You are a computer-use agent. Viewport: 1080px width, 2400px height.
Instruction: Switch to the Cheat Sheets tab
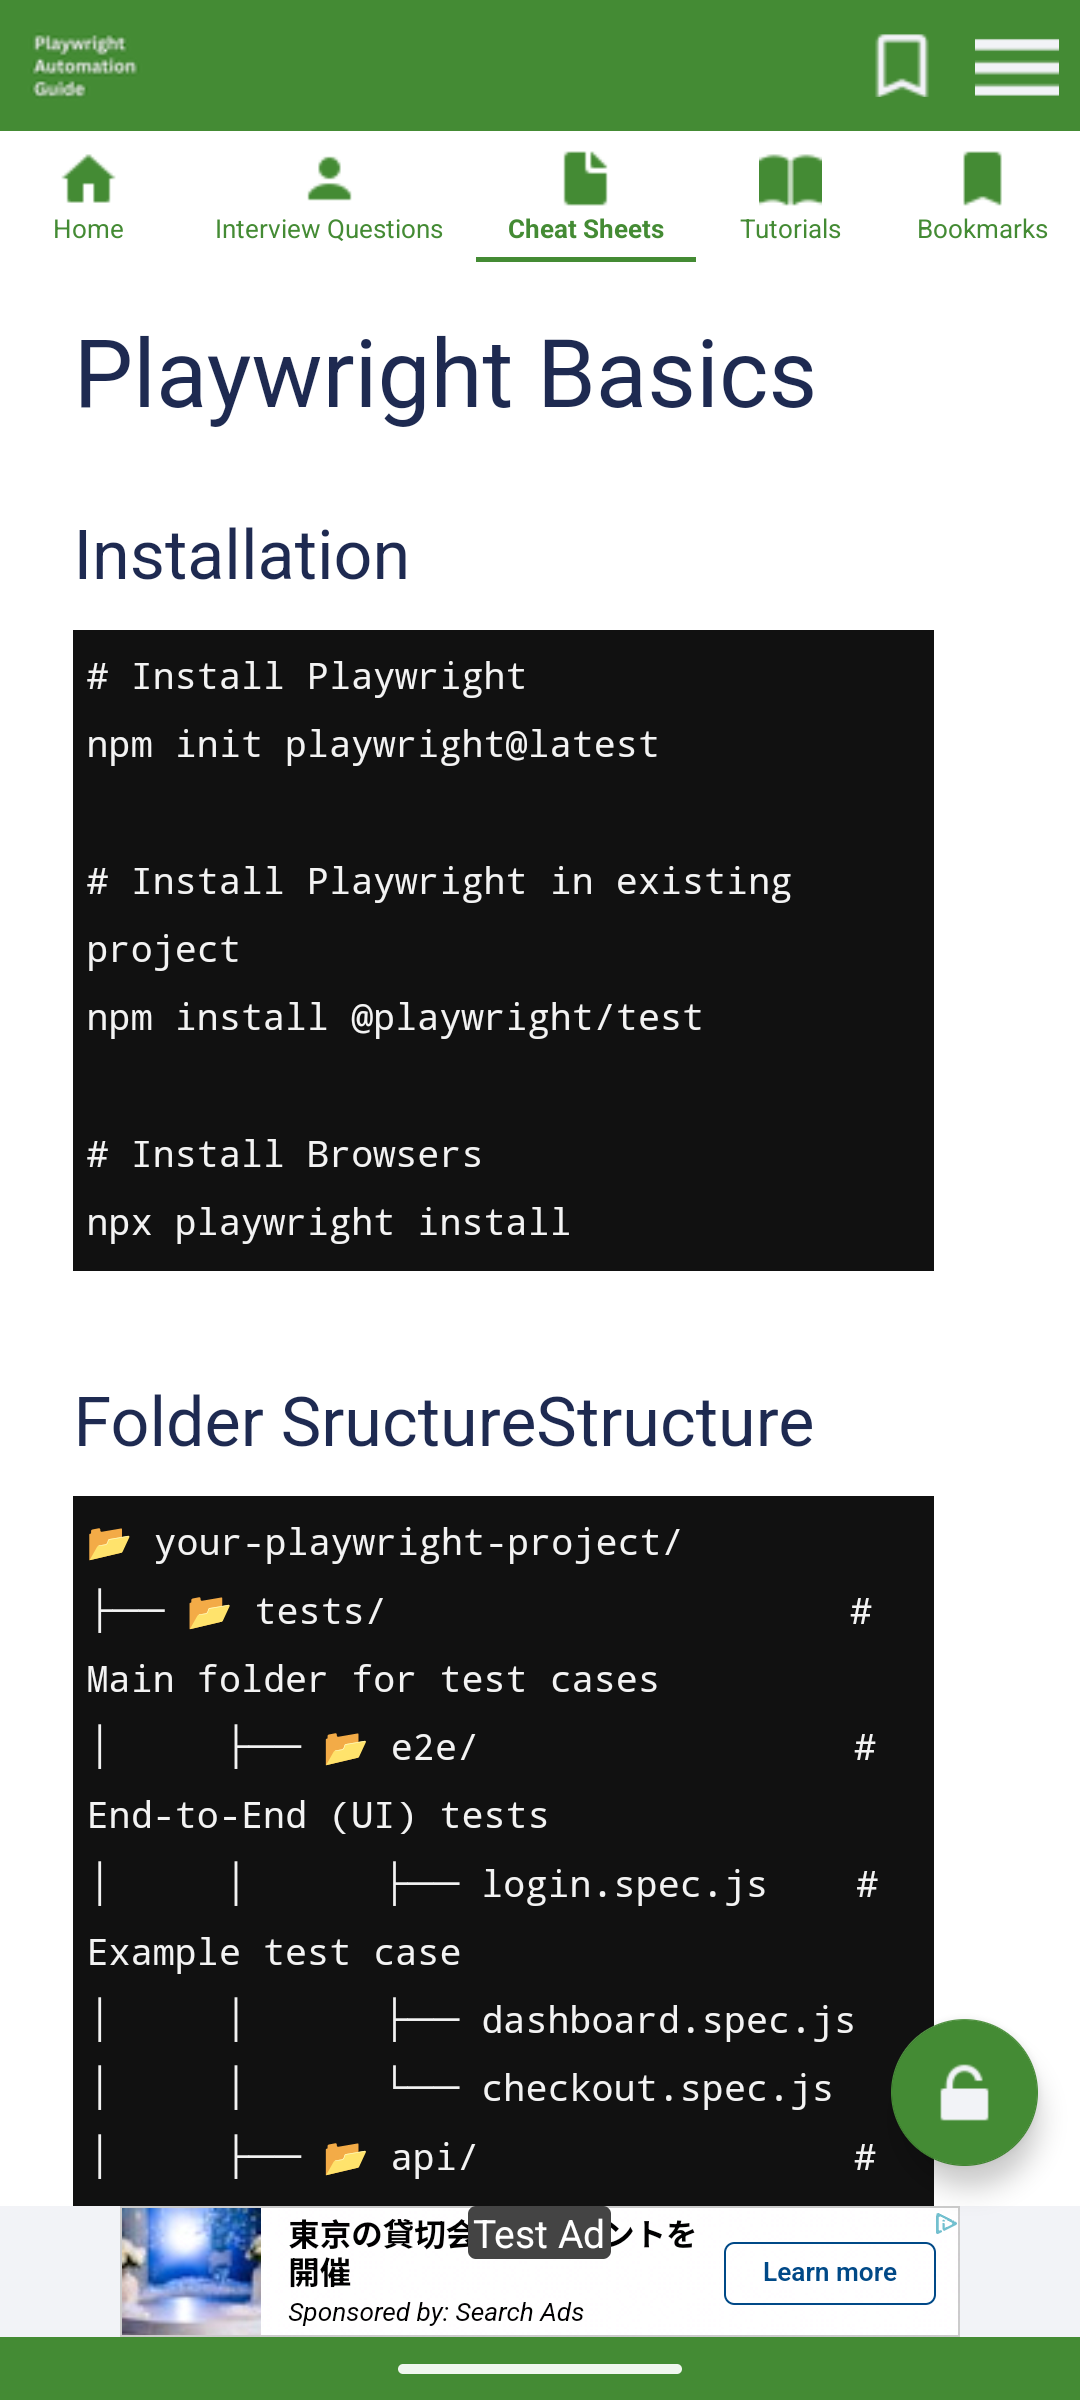586,229
